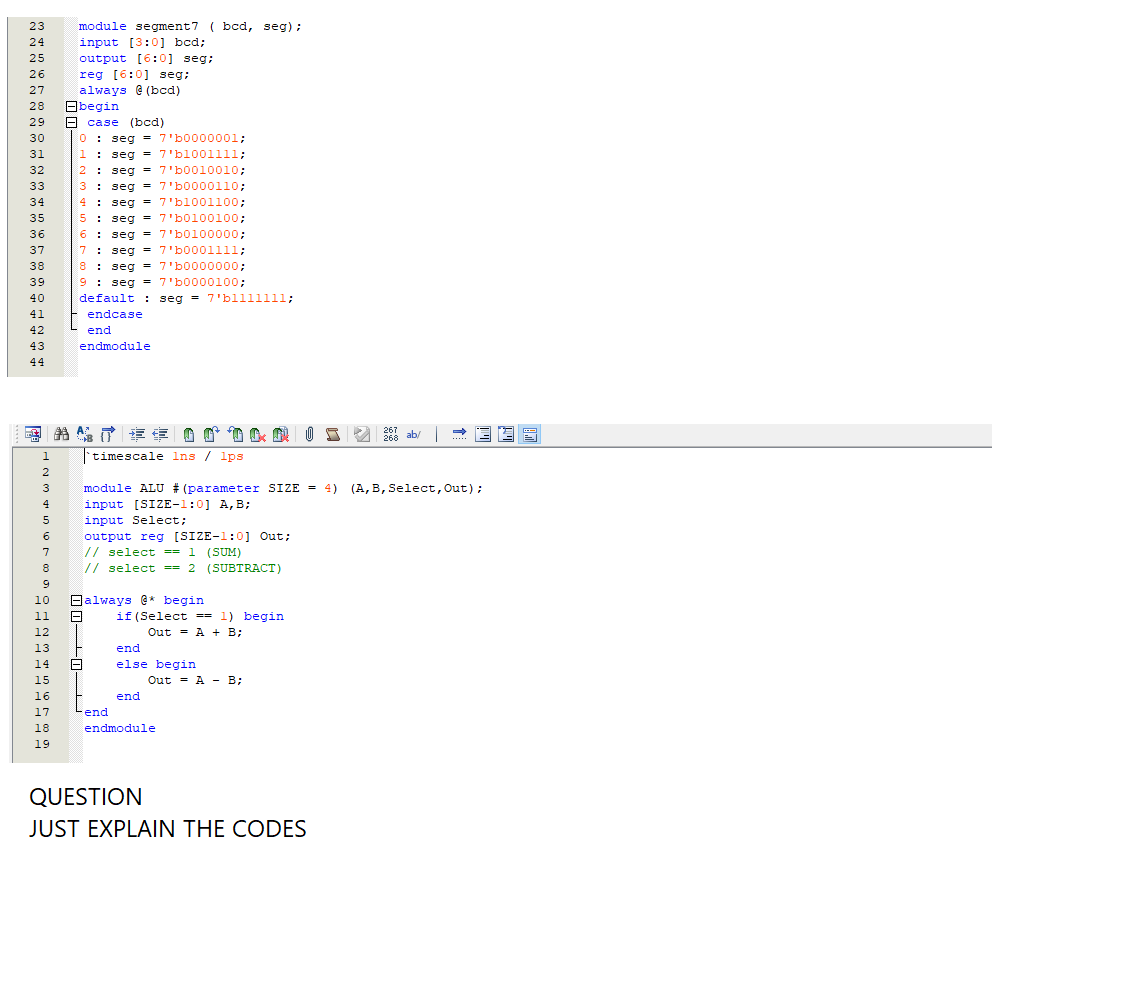The height and width of the screenshot is (987, 1139).
Task: Click 'input [3:0] bcd;' on line 24
Action: tap(142, 43)
